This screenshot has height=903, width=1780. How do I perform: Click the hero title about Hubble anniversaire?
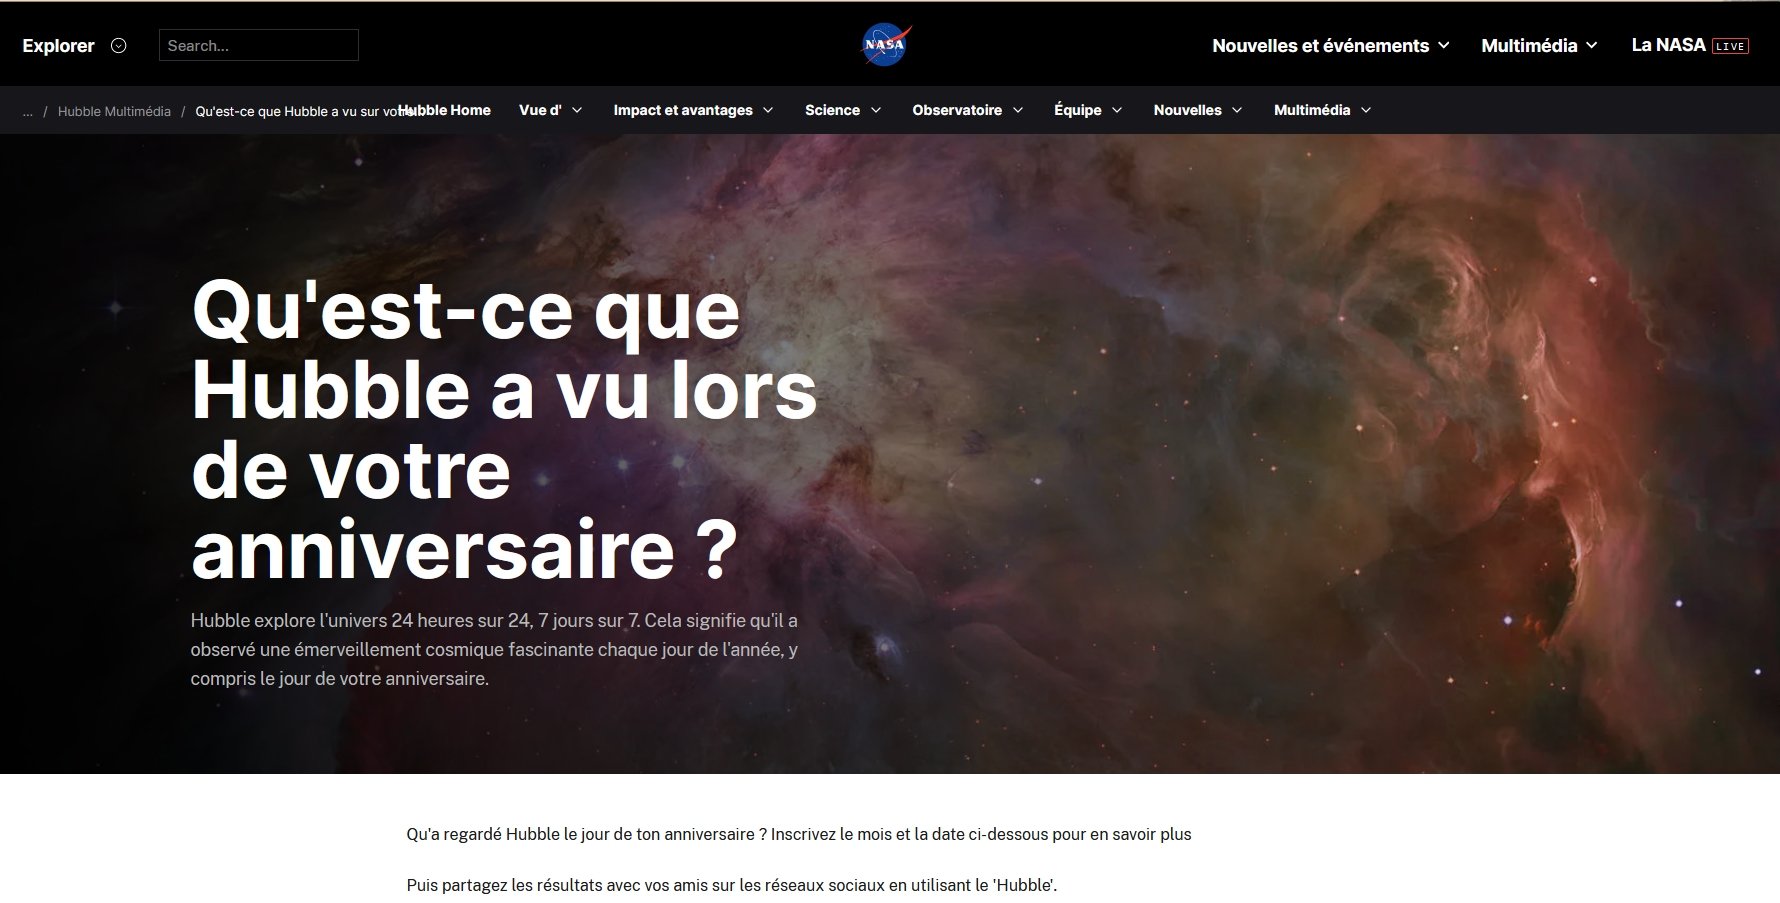[504, 428]
